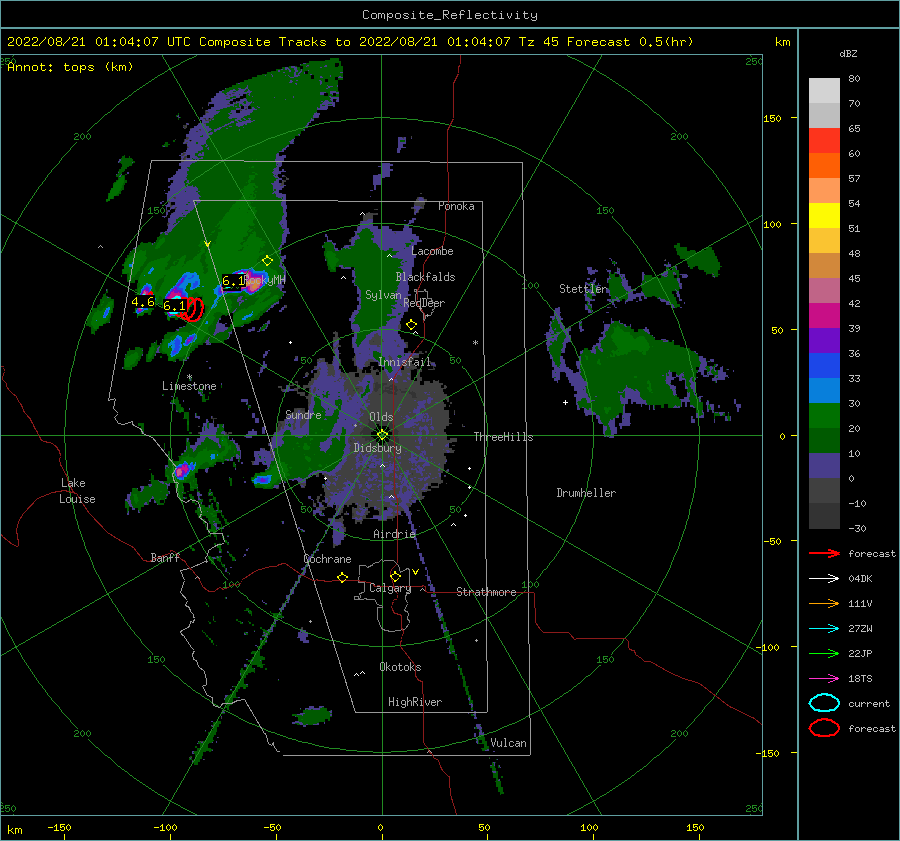Click the Airdrie city label

[394, 534]
